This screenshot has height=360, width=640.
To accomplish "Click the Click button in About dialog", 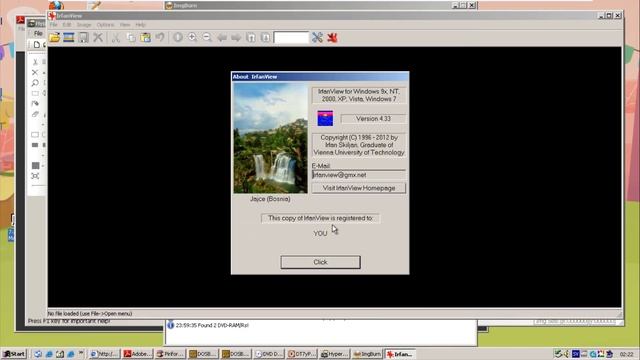I will [320, 262].
